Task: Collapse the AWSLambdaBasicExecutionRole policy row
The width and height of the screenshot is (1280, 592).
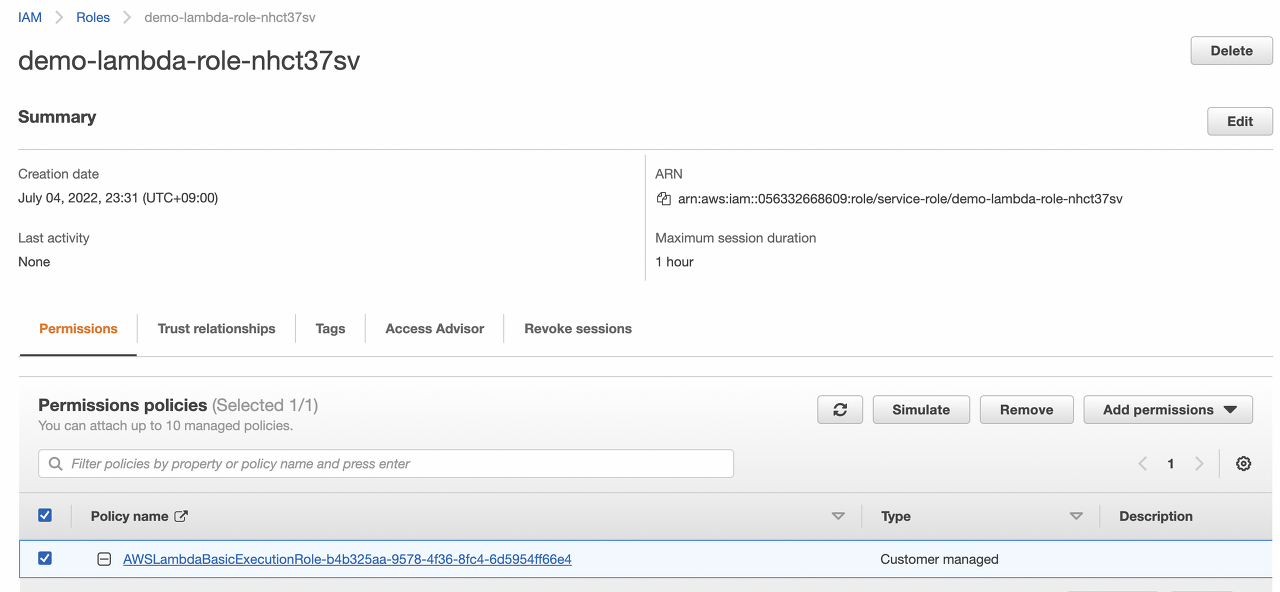Action: point(104,559)
